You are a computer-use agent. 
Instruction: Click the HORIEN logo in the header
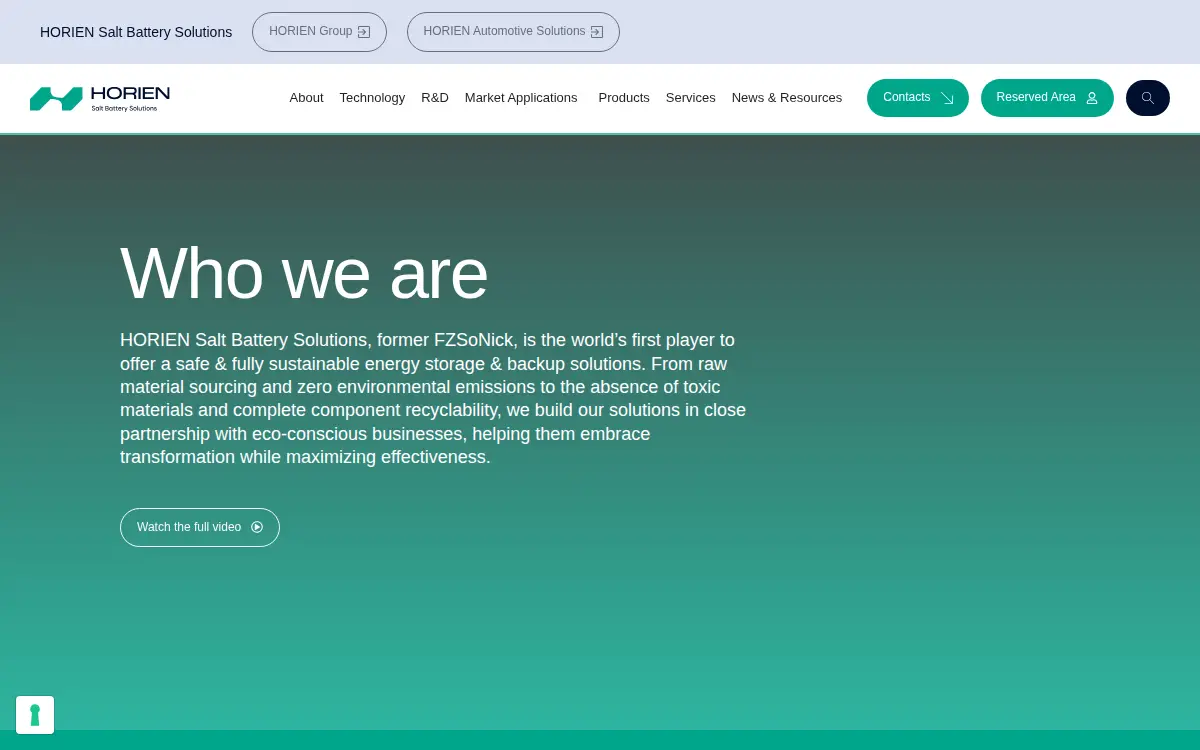point(100,98)
